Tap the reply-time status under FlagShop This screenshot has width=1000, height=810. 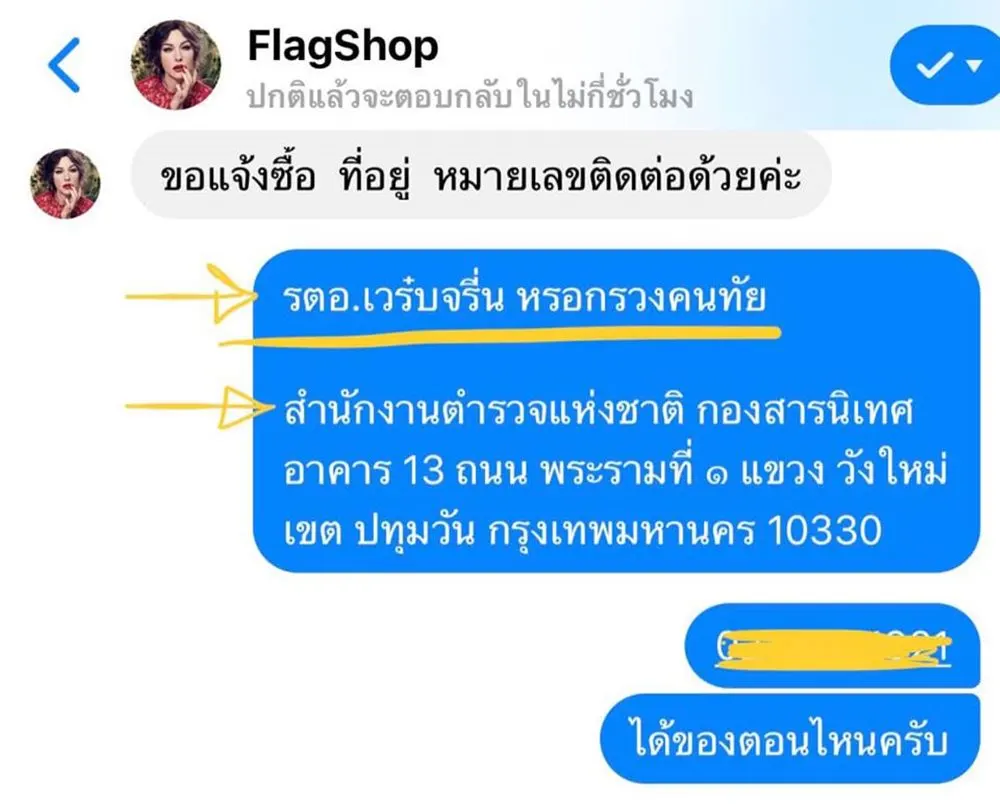(469, 97)
